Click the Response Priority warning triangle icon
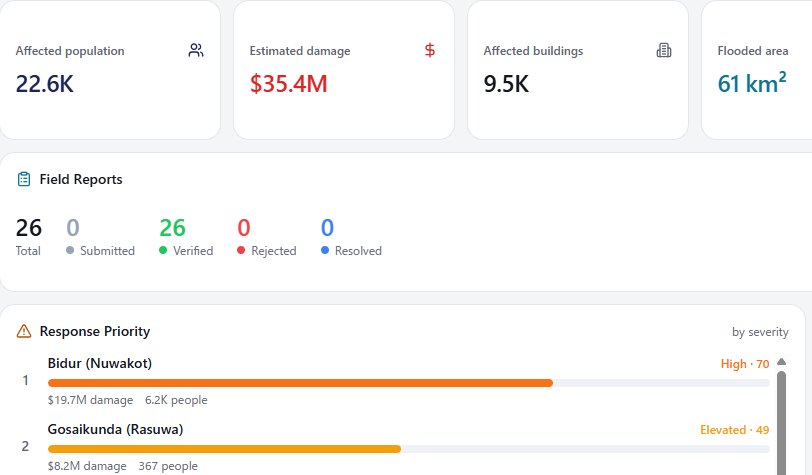 point(24,331)
